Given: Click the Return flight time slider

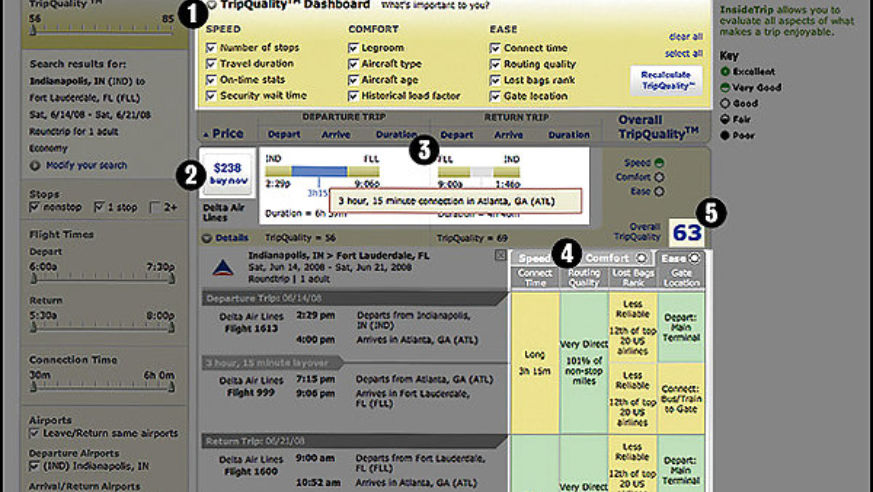Looking at the screenshot, I should 102,327.
